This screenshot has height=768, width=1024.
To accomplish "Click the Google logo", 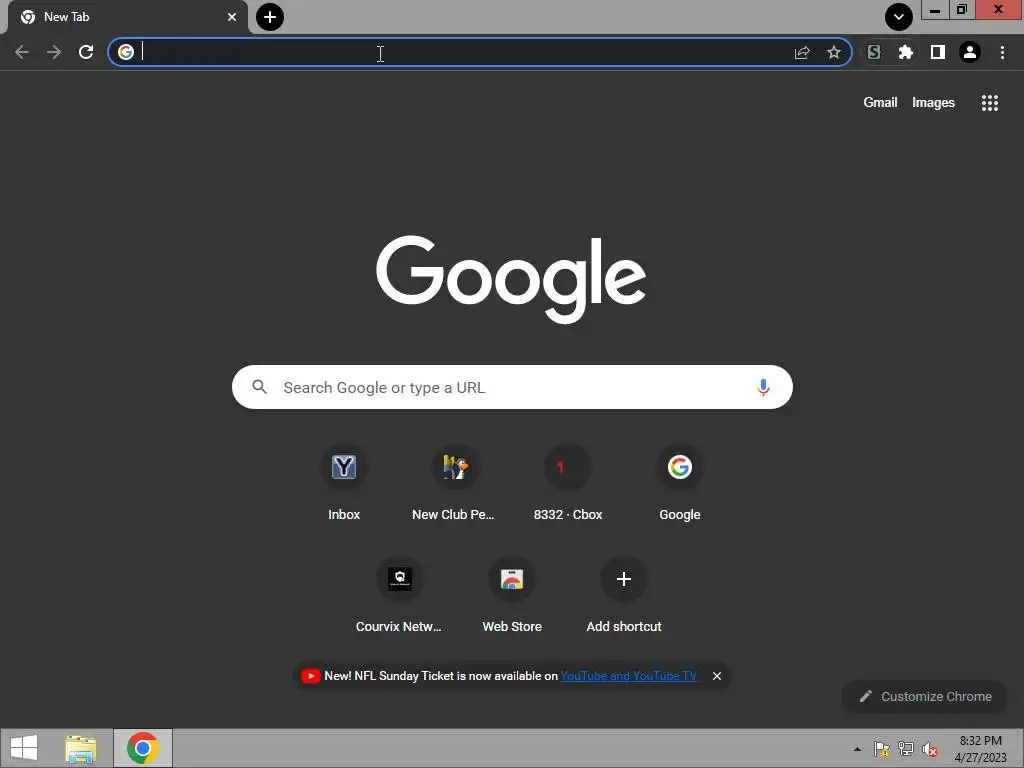I will (x=511, y=279).
